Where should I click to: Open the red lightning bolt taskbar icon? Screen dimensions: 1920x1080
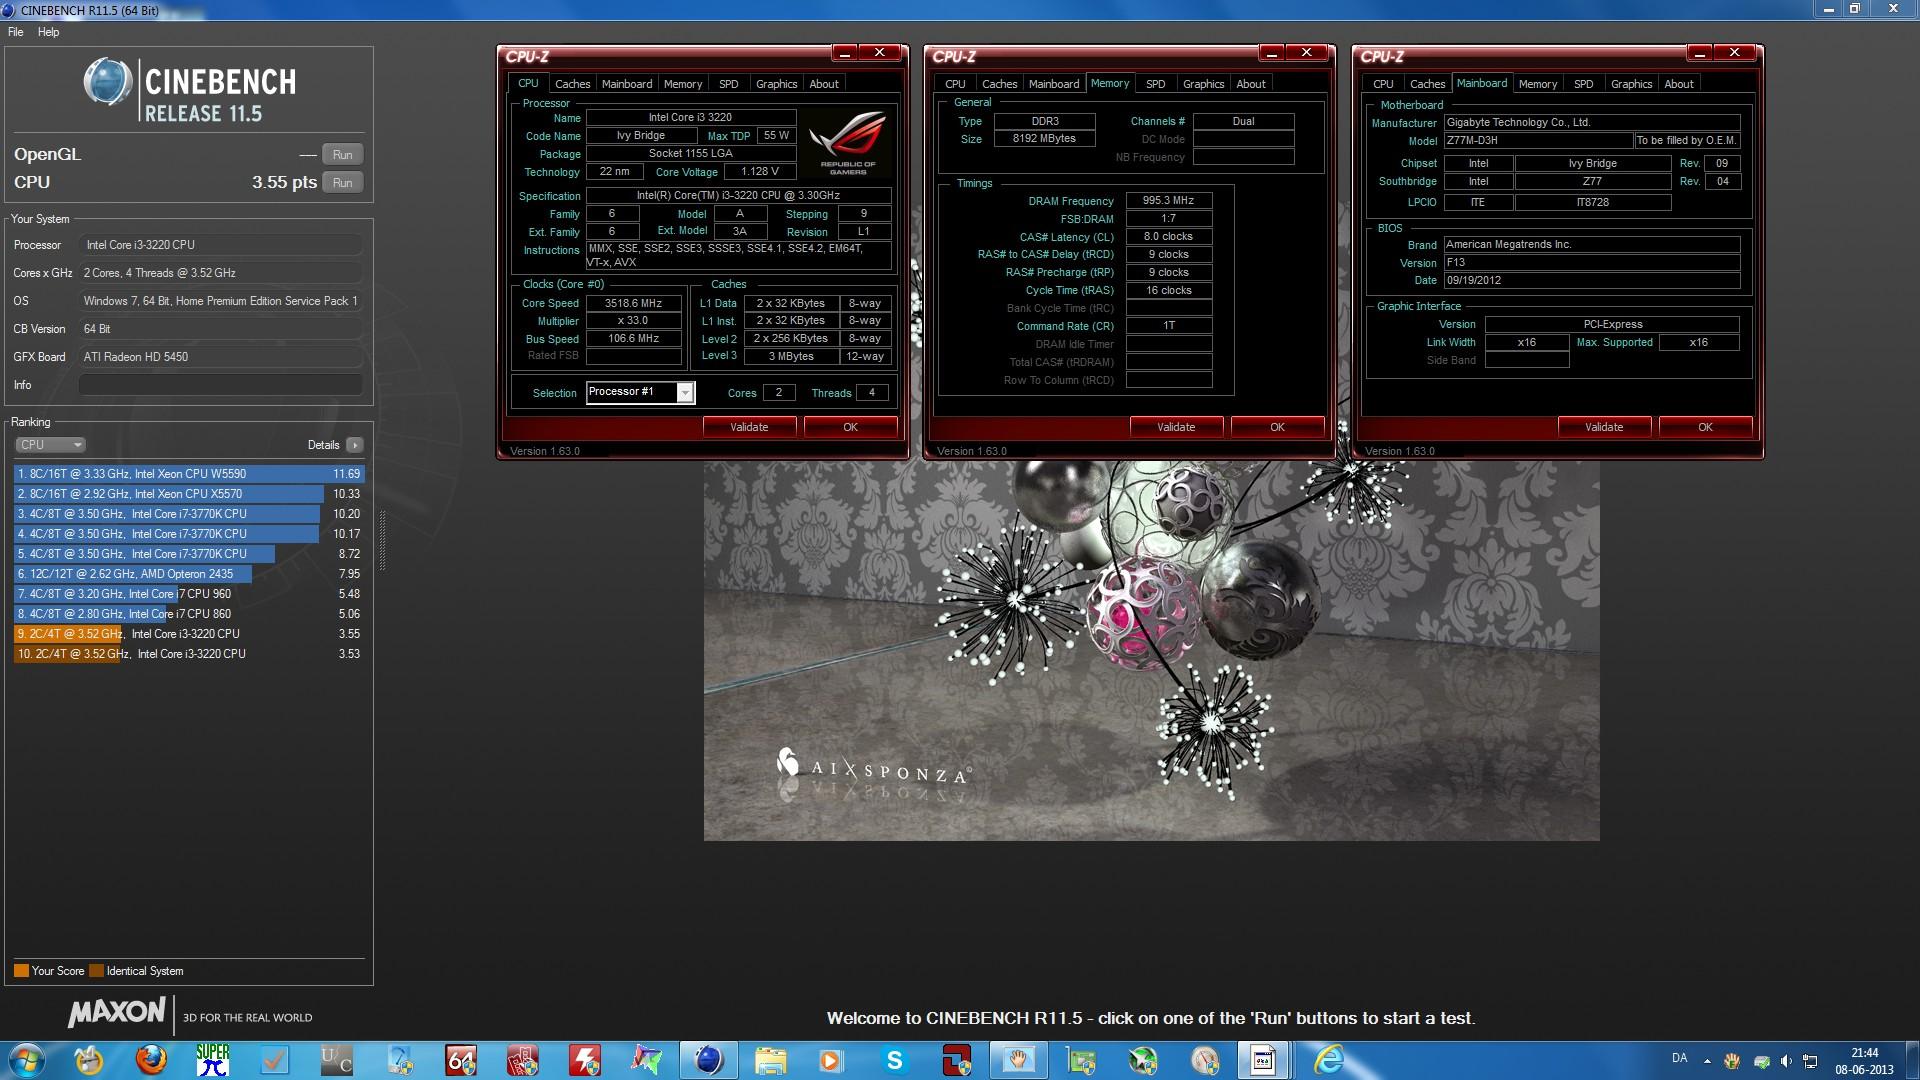[x=584, y=1060]
